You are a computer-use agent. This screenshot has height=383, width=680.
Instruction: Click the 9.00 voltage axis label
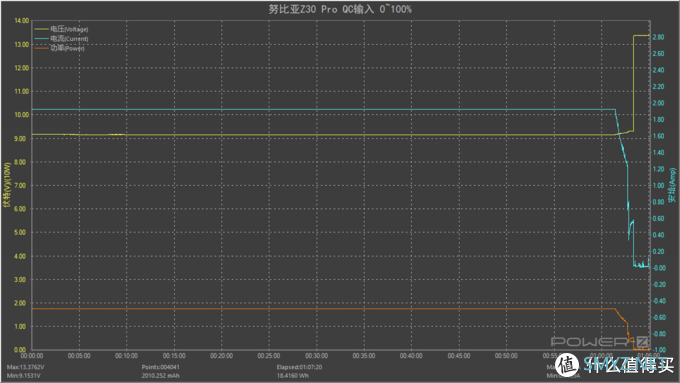coord(20,139)
